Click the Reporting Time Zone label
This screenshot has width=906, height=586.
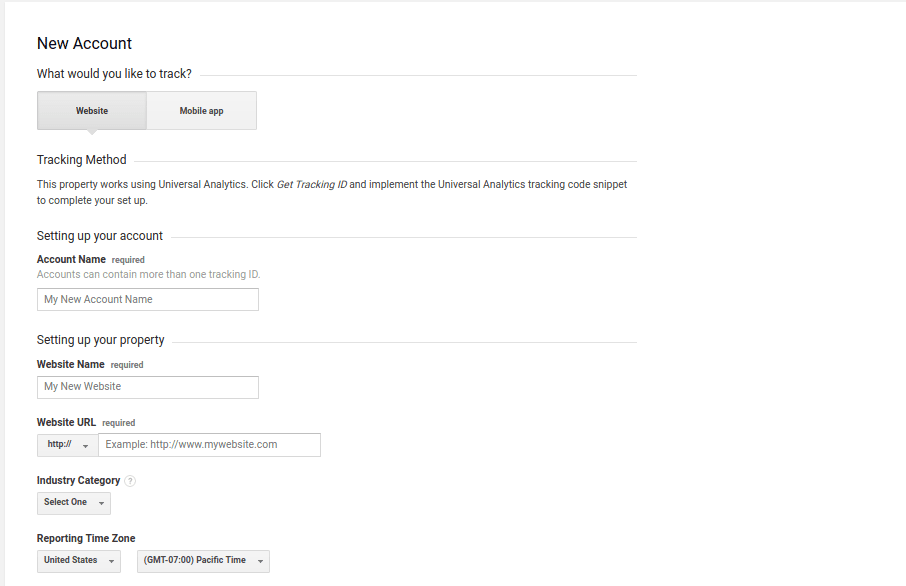[x=84, y=538]
